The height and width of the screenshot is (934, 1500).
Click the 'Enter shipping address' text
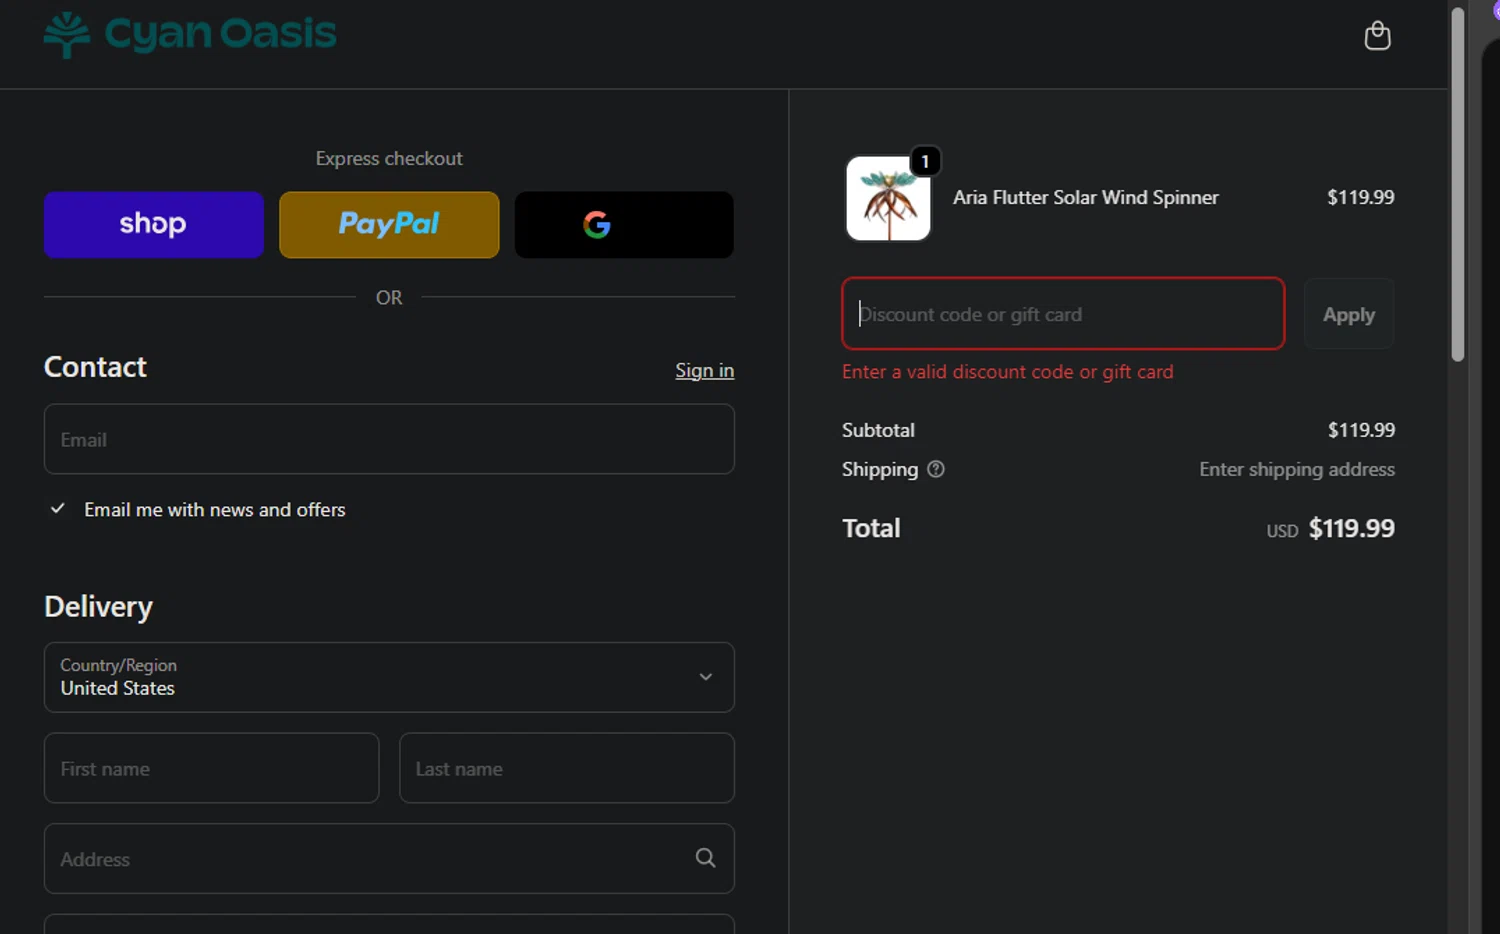point(1297,469)
